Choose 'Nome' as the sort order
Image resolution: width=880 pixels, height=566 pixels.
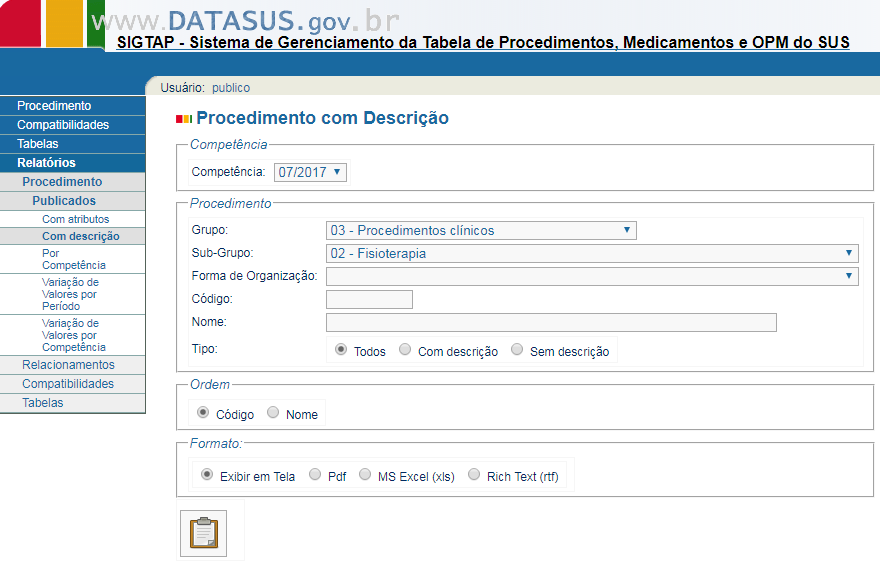(273, 413)
